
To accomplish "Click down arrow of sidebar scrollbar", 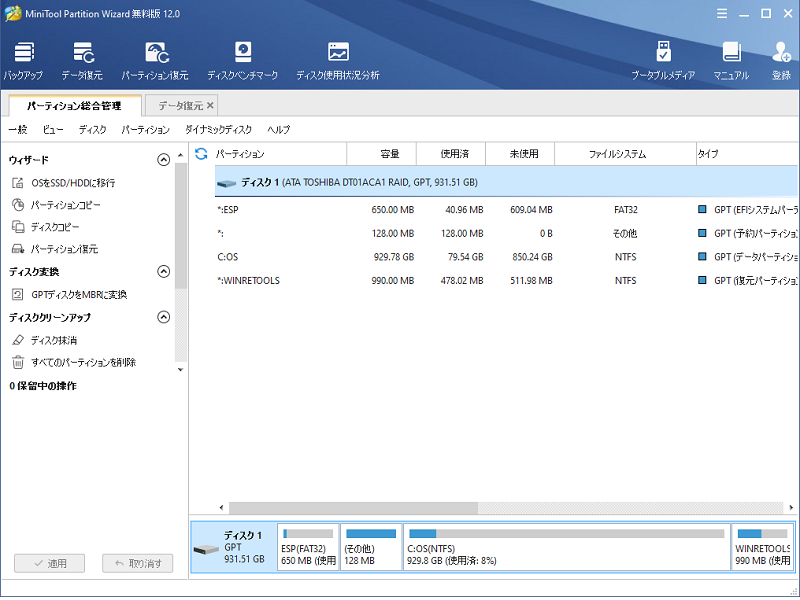I will 181,369.
